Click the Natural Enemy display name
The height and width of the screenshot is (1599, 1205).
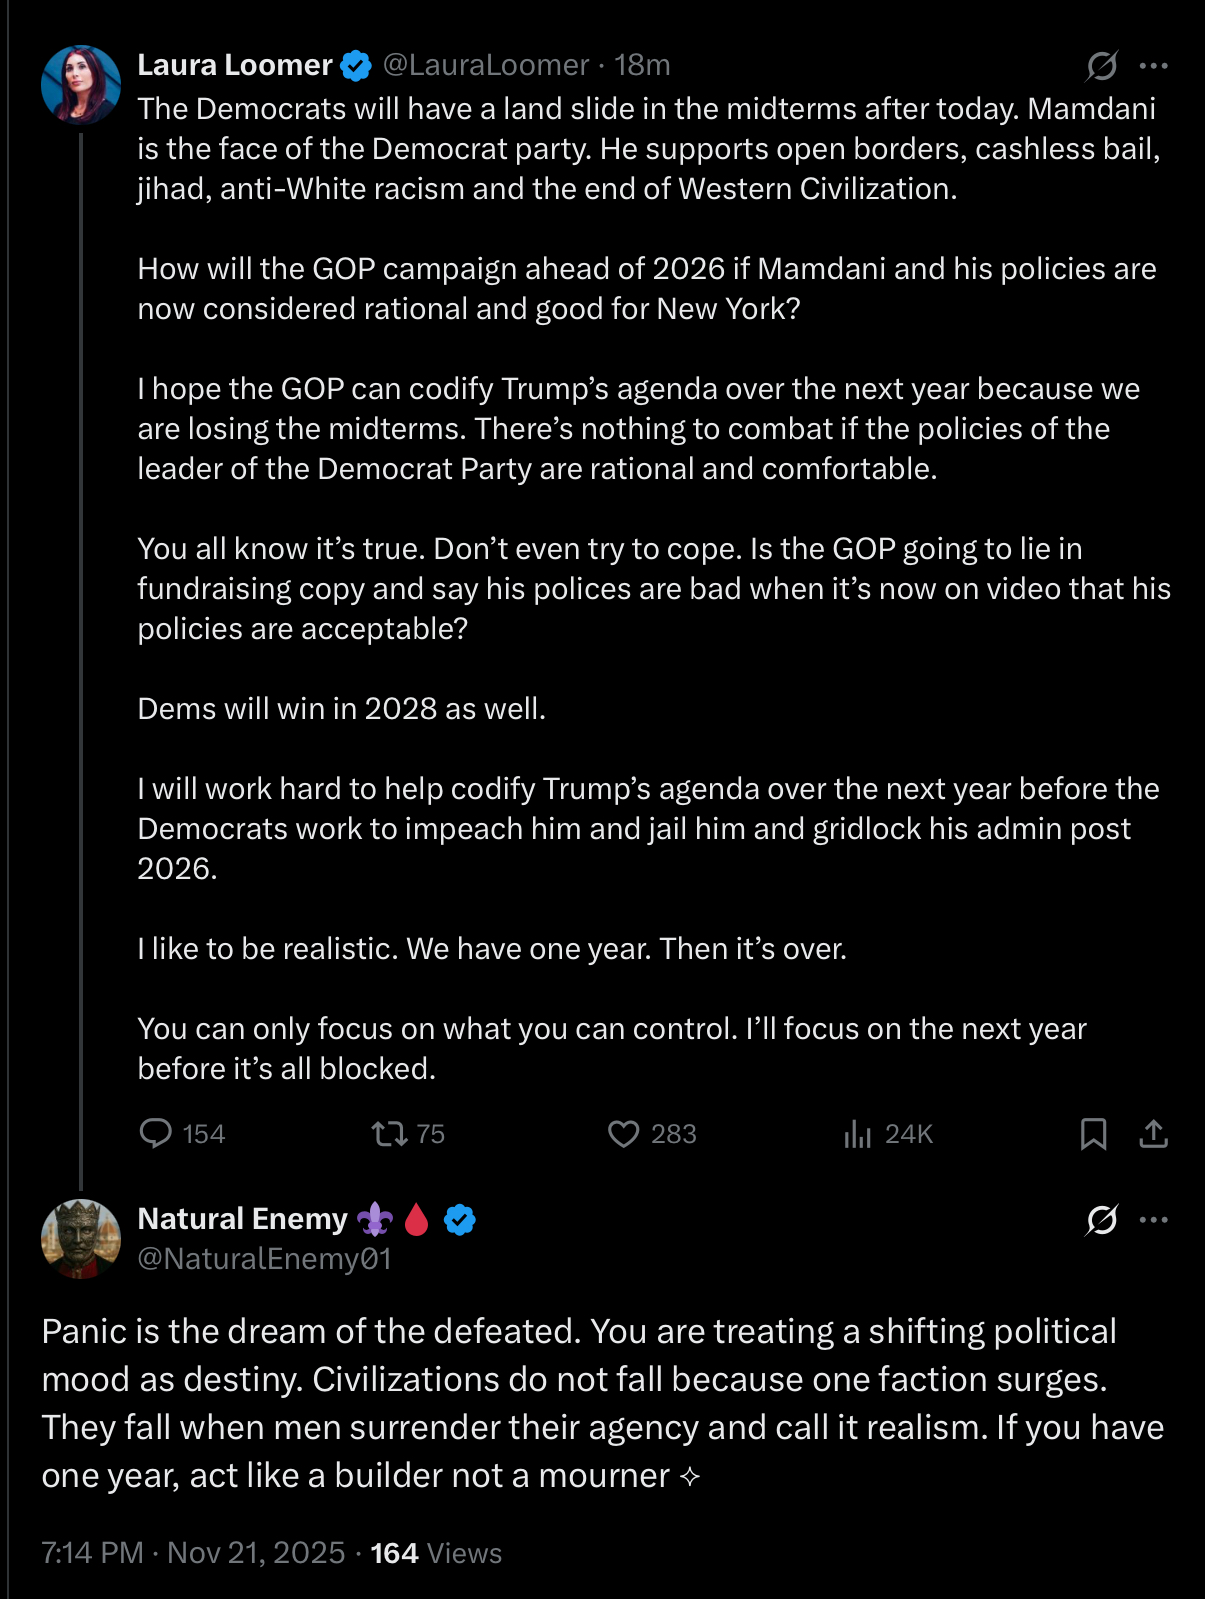tap(242, 1218)
